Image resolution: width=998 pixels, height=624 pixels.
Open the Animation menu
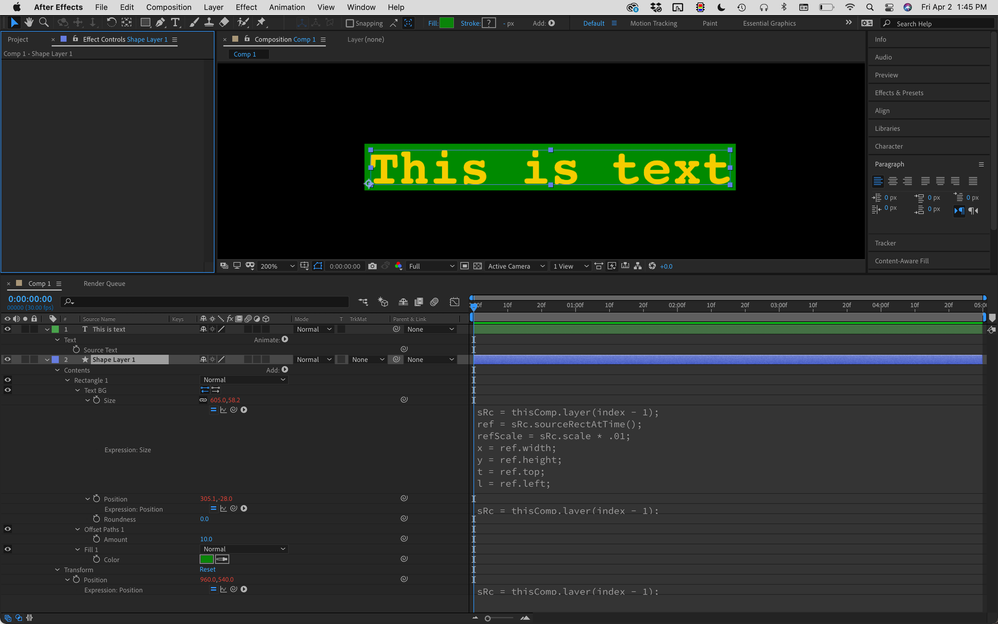(287, 7)
